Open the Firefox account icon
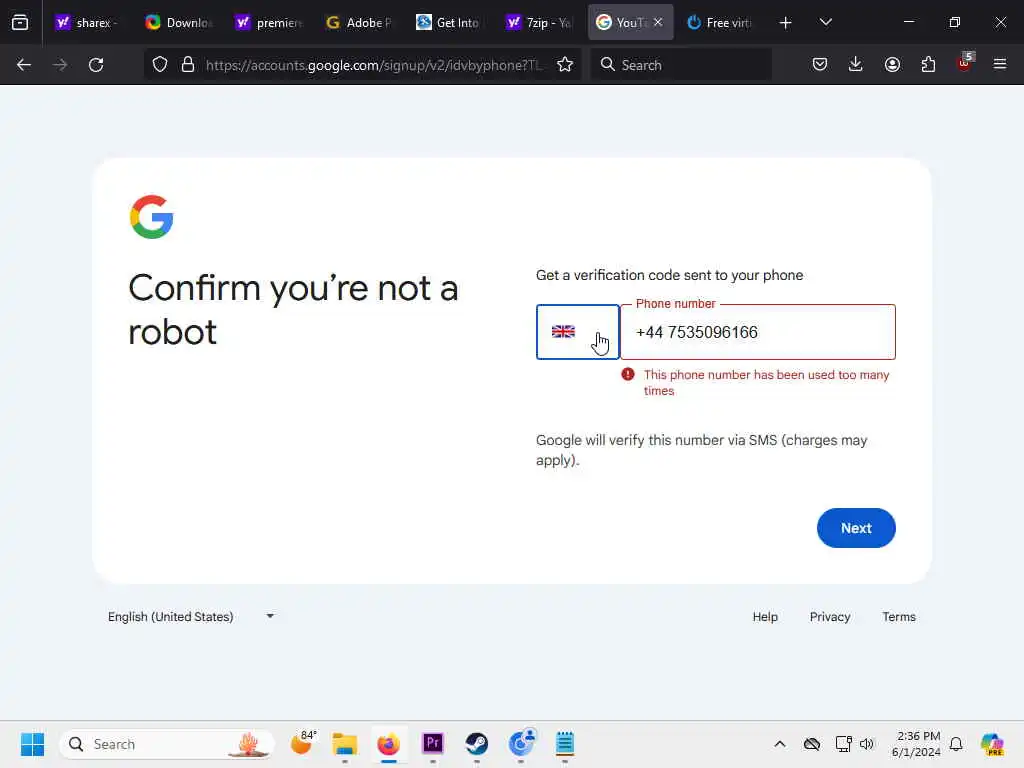 click(x=892, y=65)
